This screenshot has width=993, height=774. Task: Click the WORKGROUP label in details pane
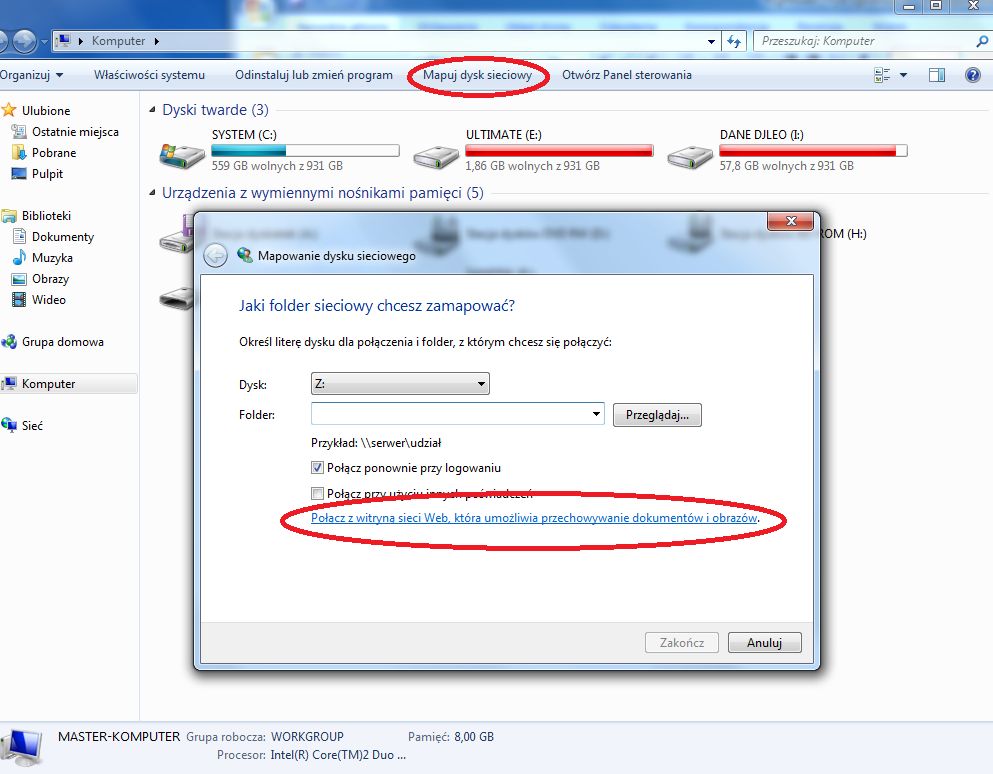(x=307, y=737)
